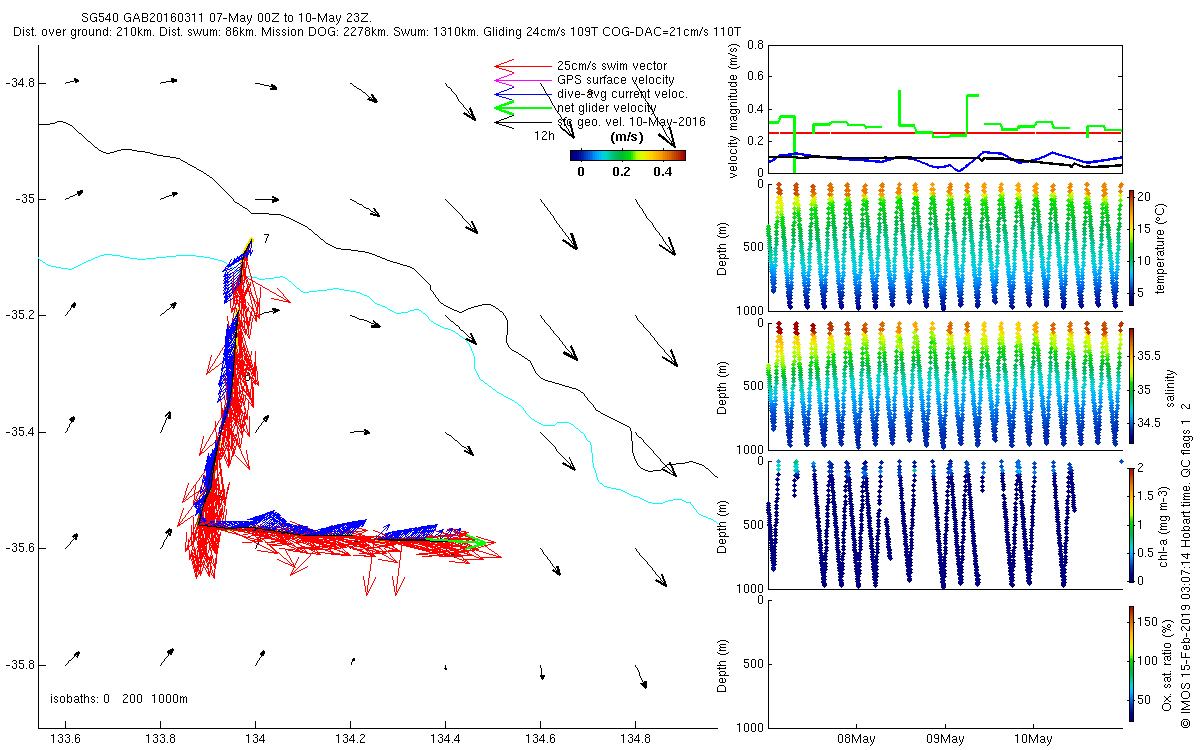Click the magenta GPS surface velocity arrow

(x=523, y=80)
